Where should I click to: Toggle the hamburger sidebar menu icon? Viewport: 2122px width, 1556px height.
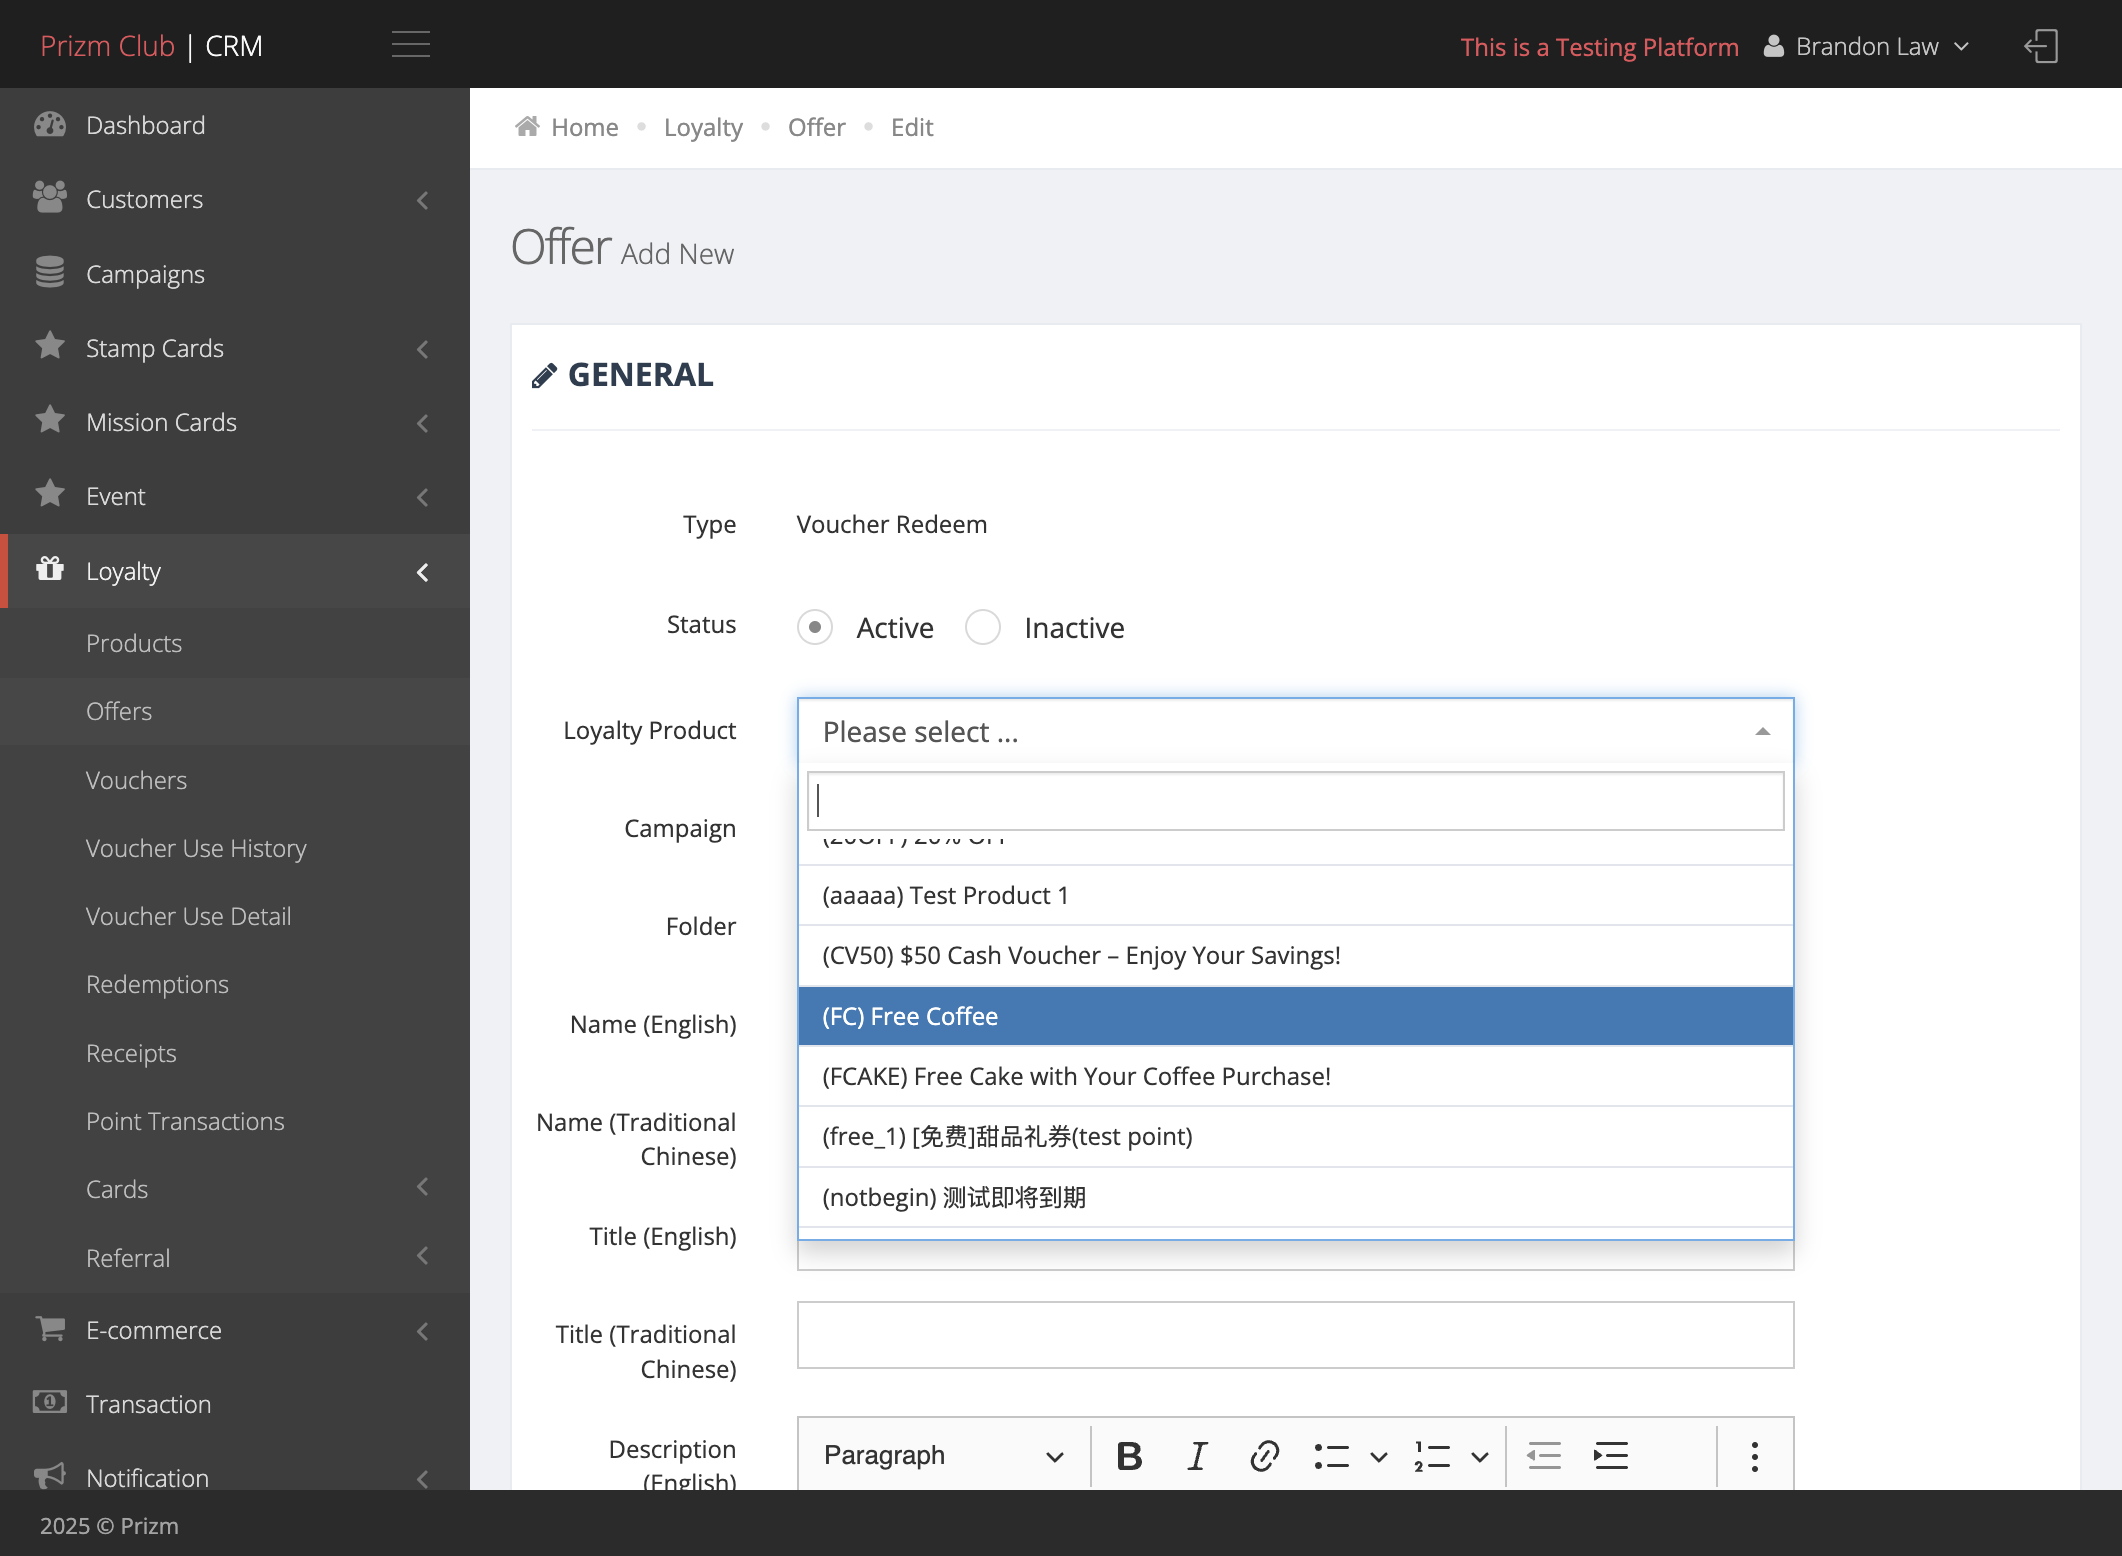(410, 45)
